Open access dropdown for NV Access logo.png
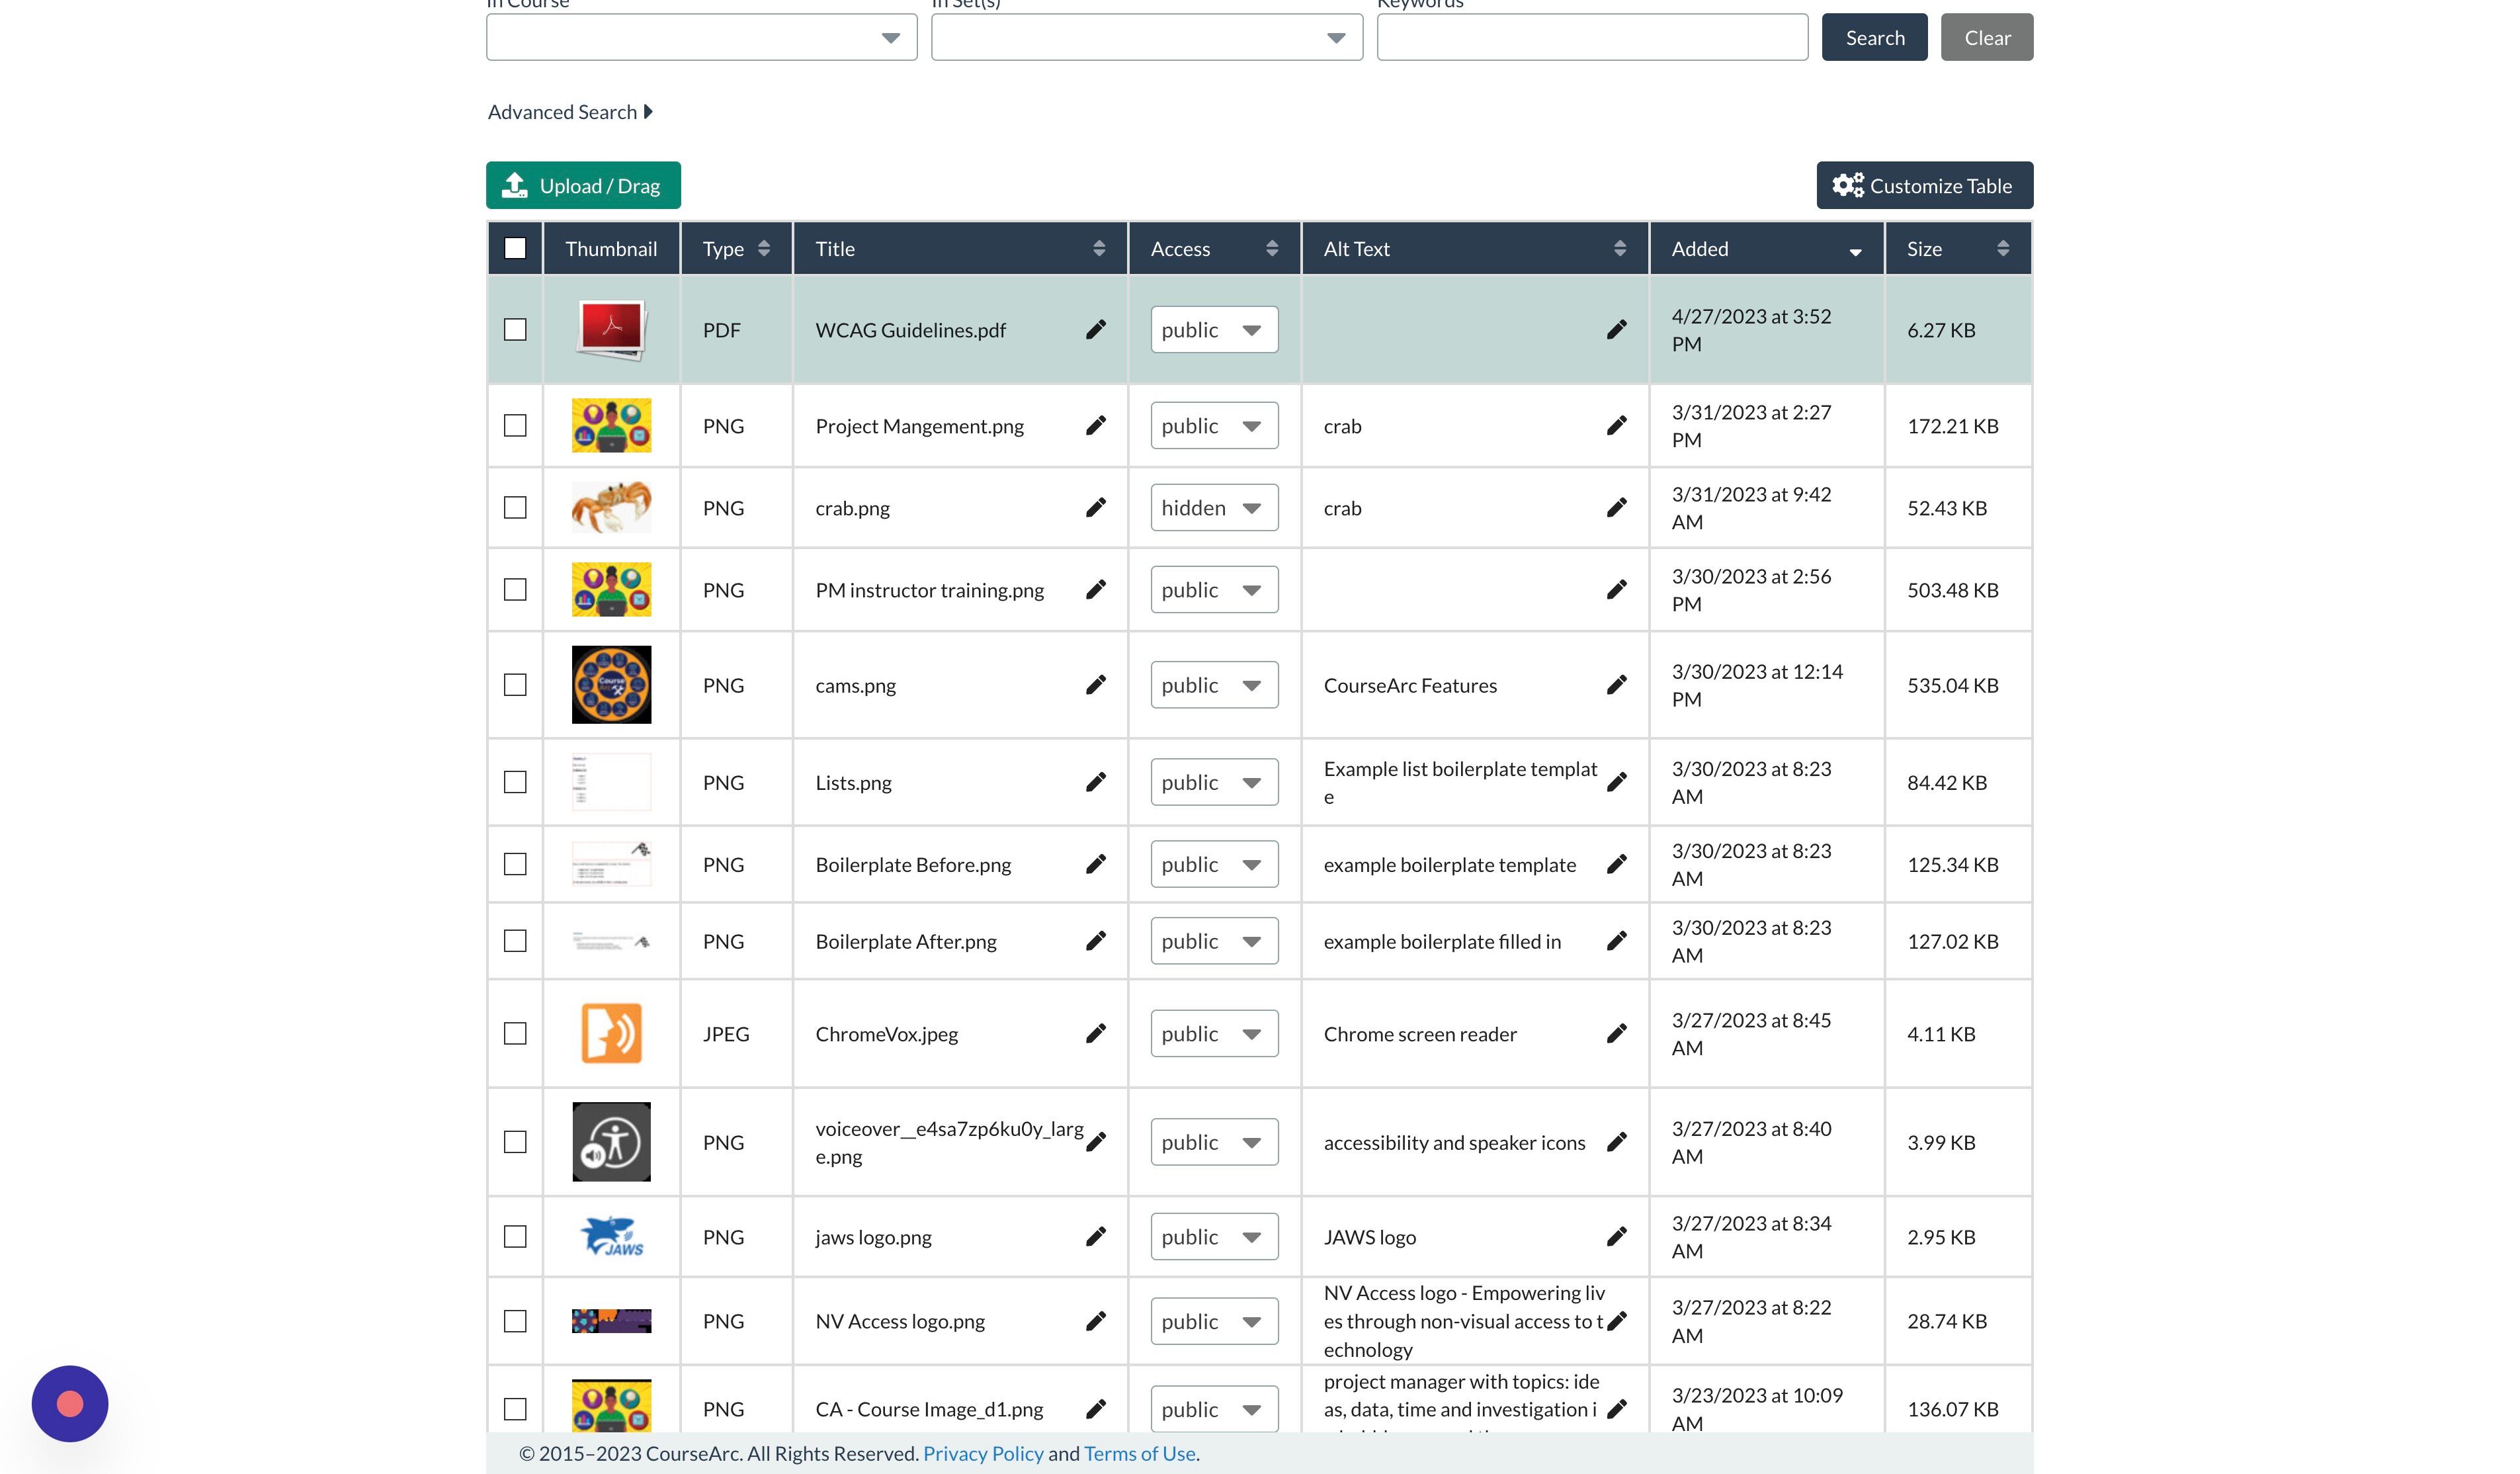This screenshot has width=2520, height=1474. (1214, 1320)
